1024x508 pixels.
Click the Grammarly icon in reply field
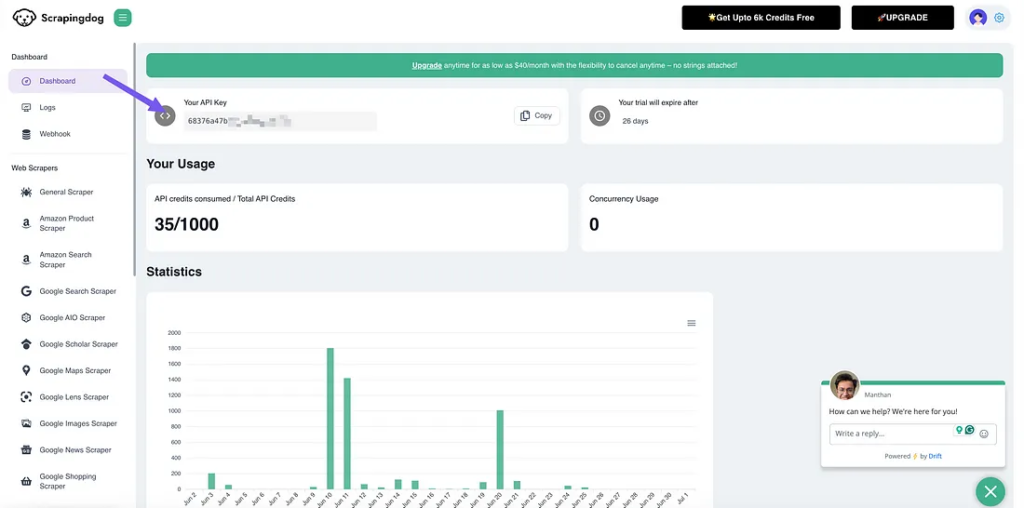[970, 430]
